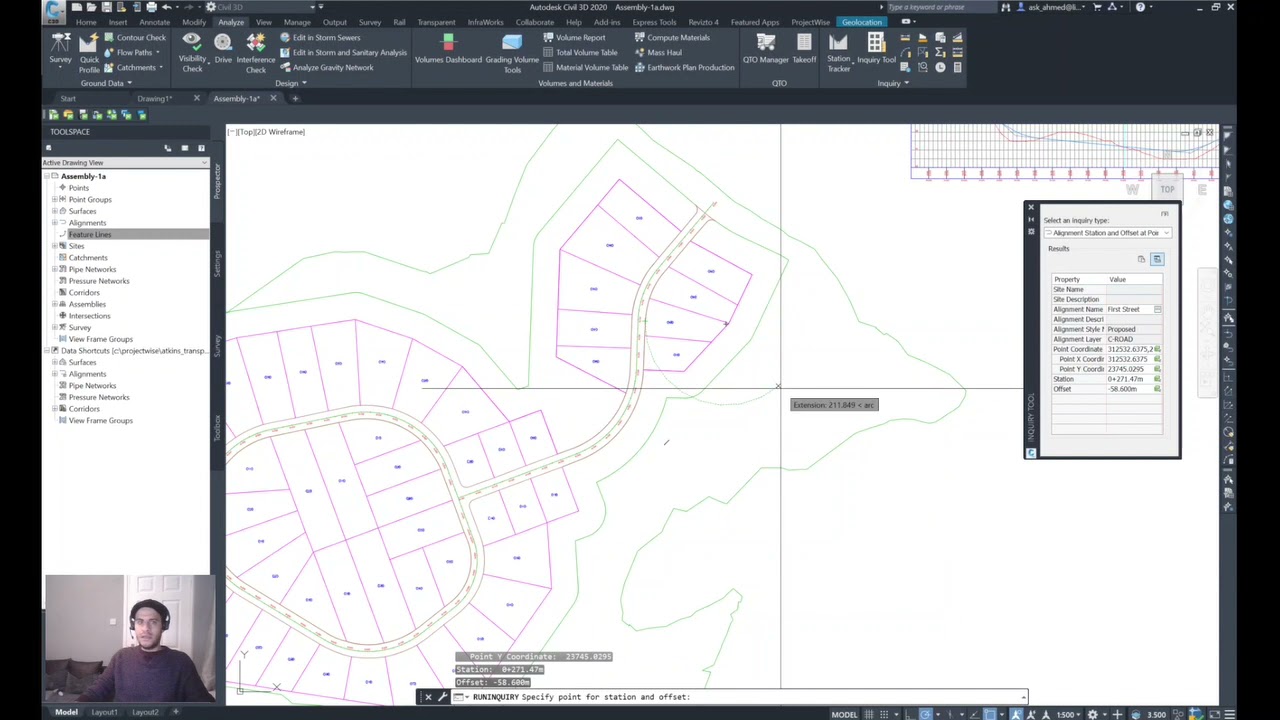Close the Assembly-1a document tab
This screenshot has width=1280, height=720.
[273, 99]
